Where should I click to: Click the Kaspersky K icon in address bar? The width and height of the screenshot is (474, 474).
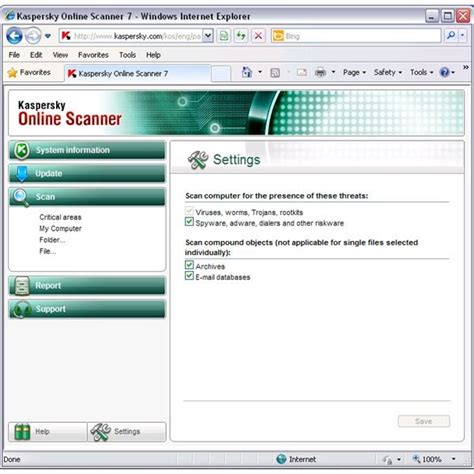pos(66,36)
